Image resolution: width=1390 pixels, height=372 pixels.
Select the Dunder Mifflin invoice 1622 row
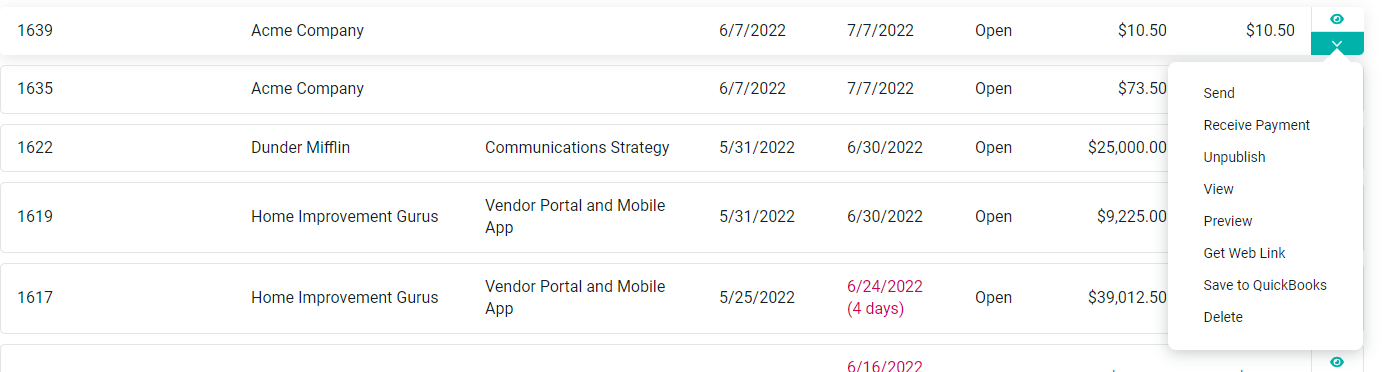click(584, 148)
